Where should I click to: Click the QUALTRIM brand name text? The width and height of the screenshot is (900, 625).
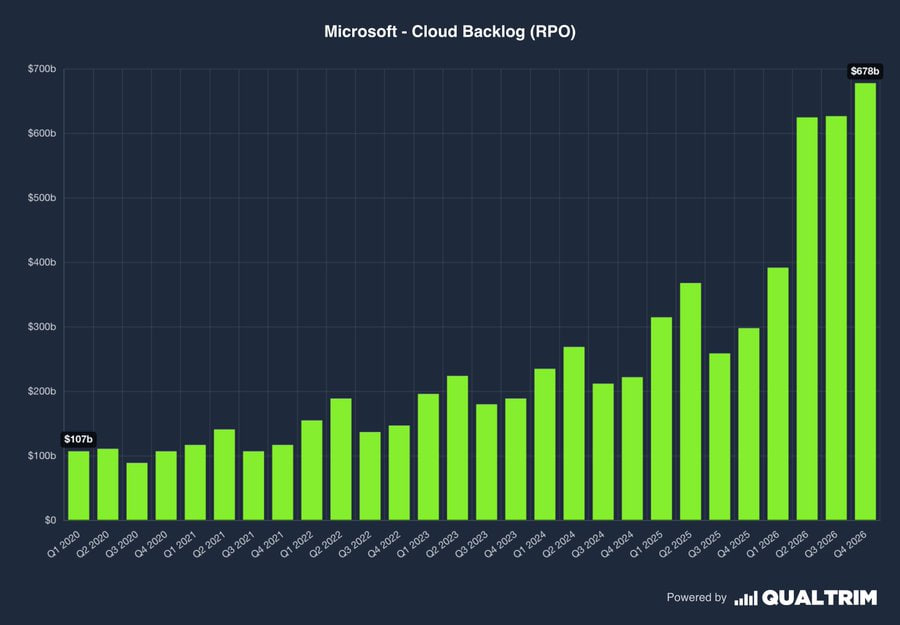(819, 598)
